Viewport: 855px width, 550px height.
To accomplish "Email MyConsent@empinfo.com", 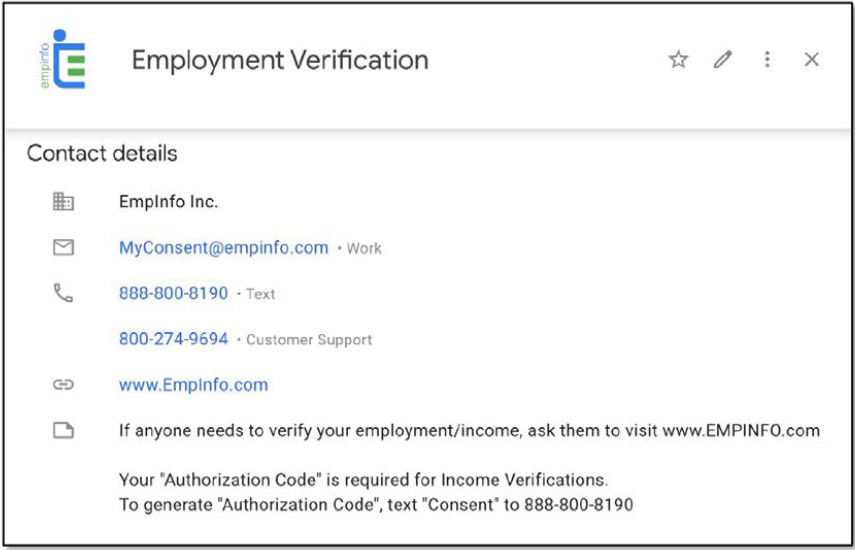I will pyautogui.click(x=223, y=248).
